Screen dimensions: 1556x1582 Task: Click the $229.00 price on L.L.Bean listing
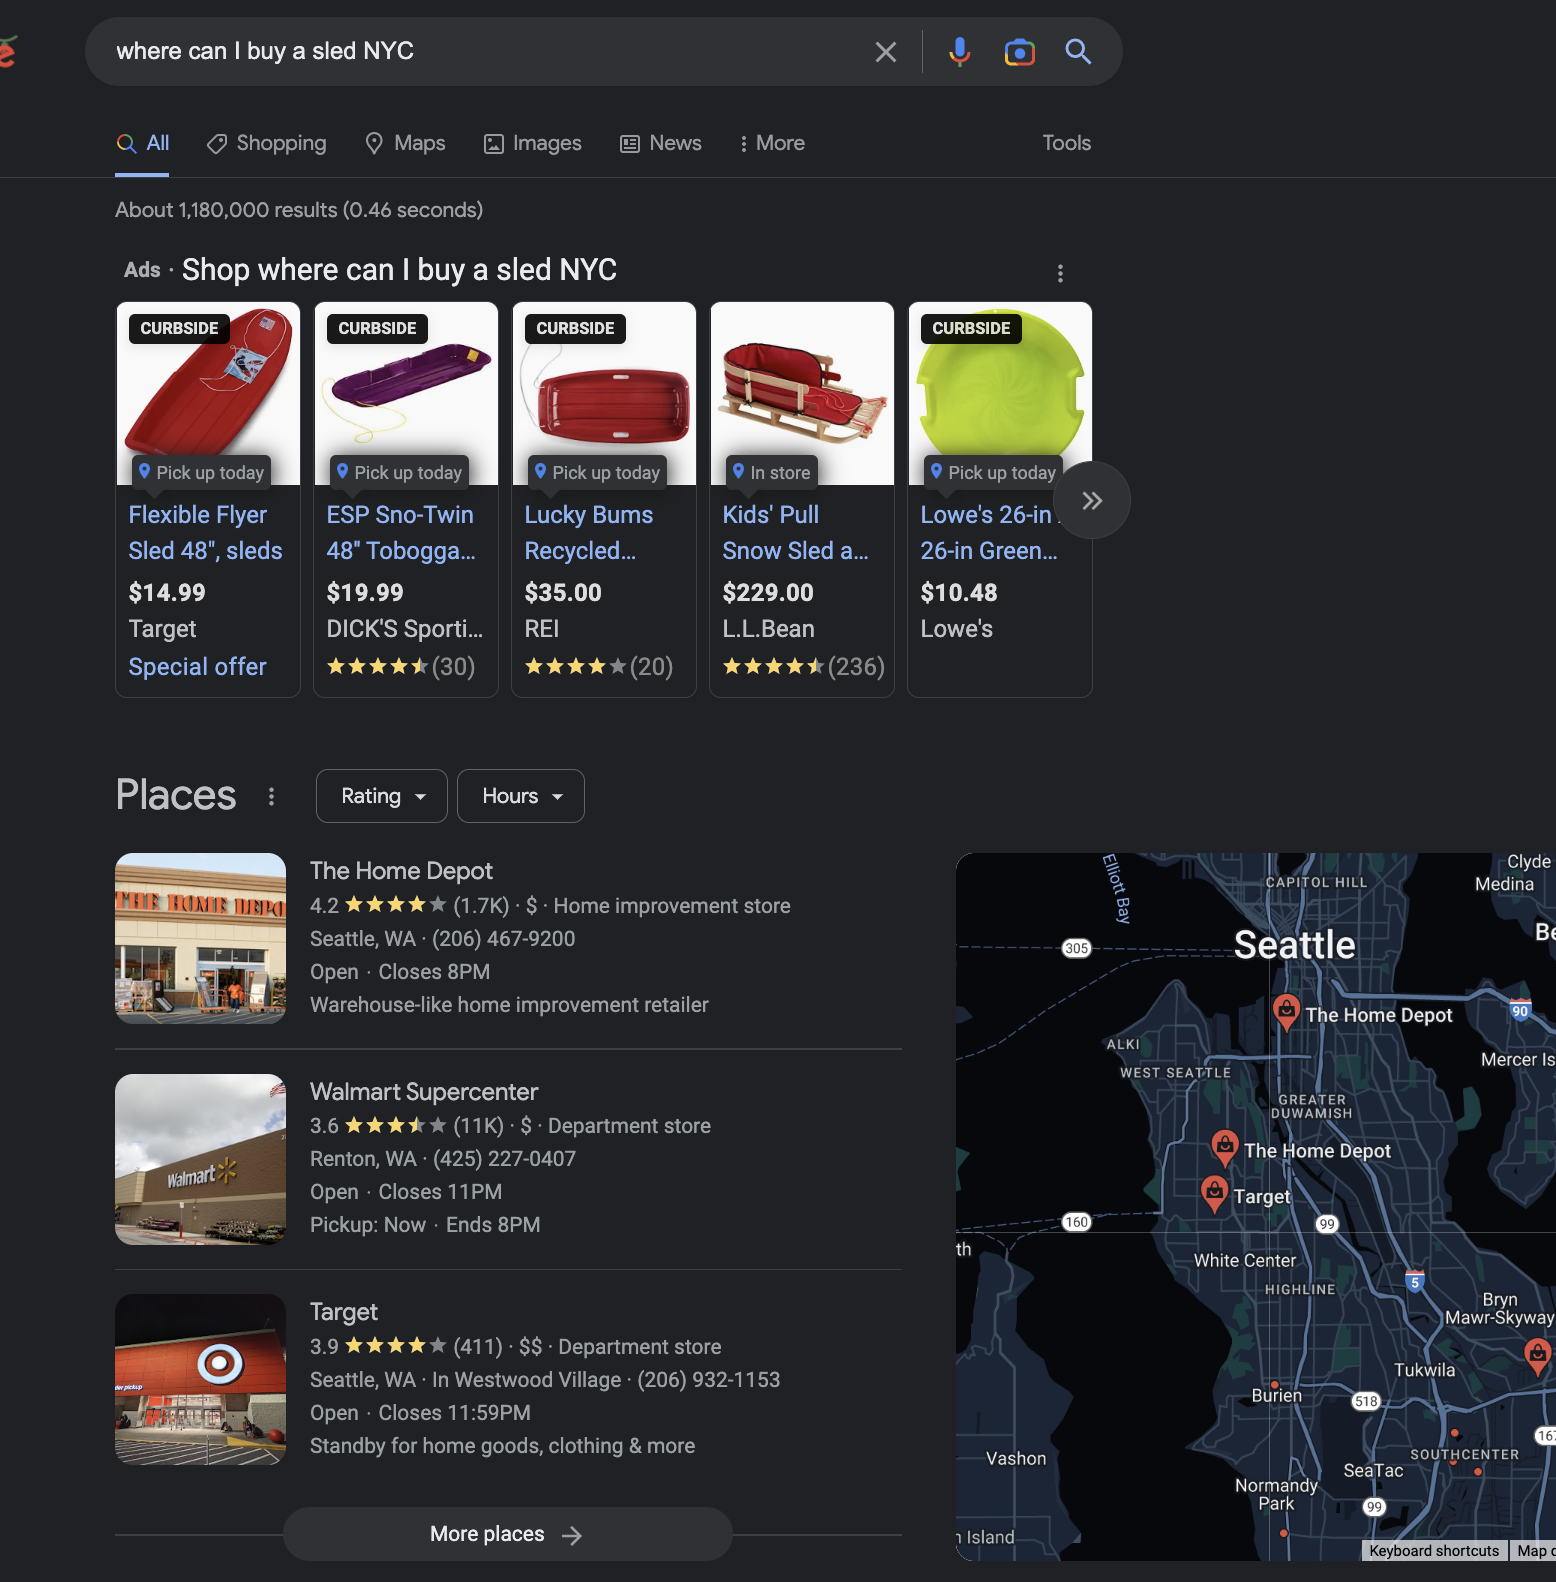[768, 593]
